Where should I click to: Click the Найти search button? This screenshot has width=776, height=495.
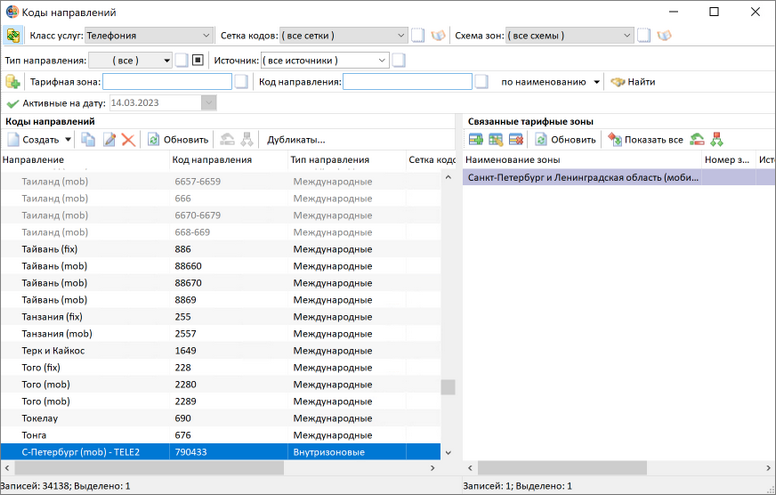(x=633, y=82)
